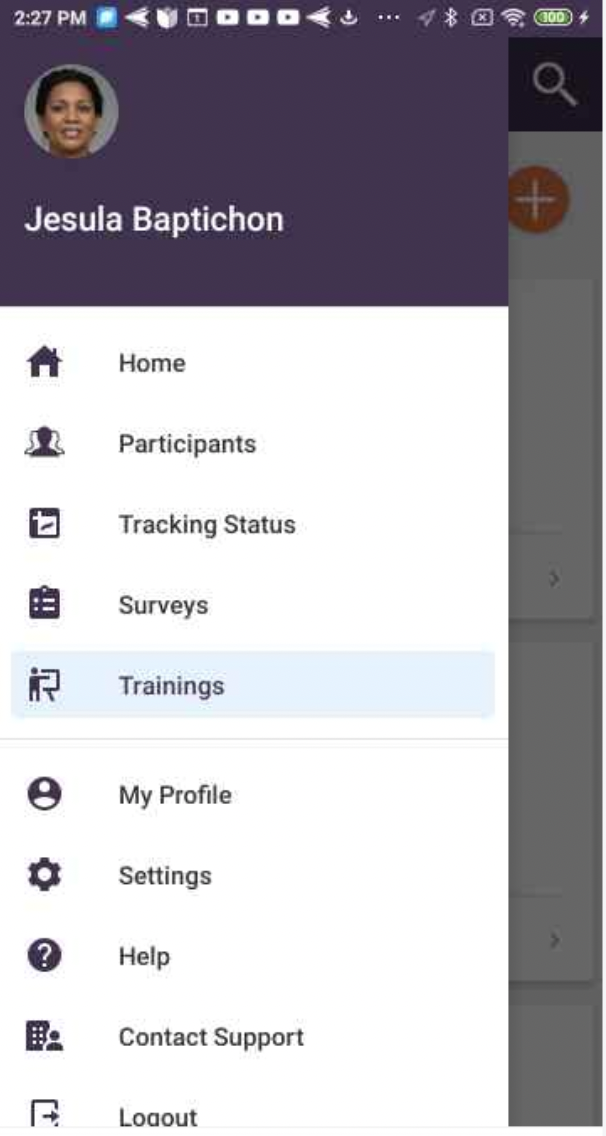The height and width of the screenshot is (1136, 606).
Task: Click the Logout exit icon
Action: (x=44, y=1114)
